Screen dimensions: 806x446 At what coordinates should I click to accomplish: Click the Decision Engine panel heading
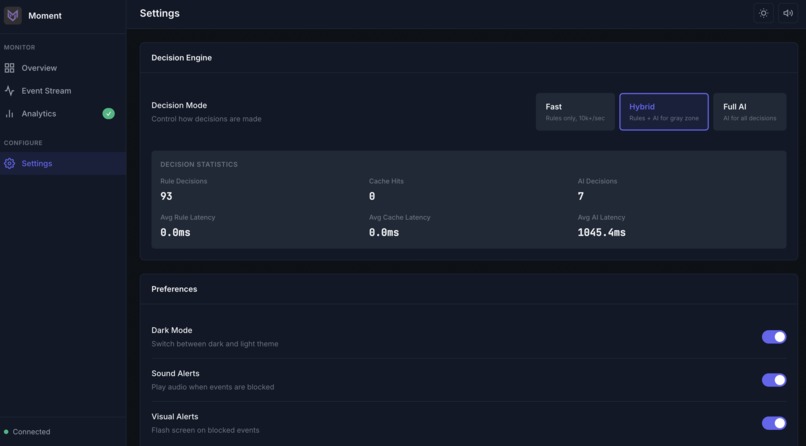pos(181,58)
